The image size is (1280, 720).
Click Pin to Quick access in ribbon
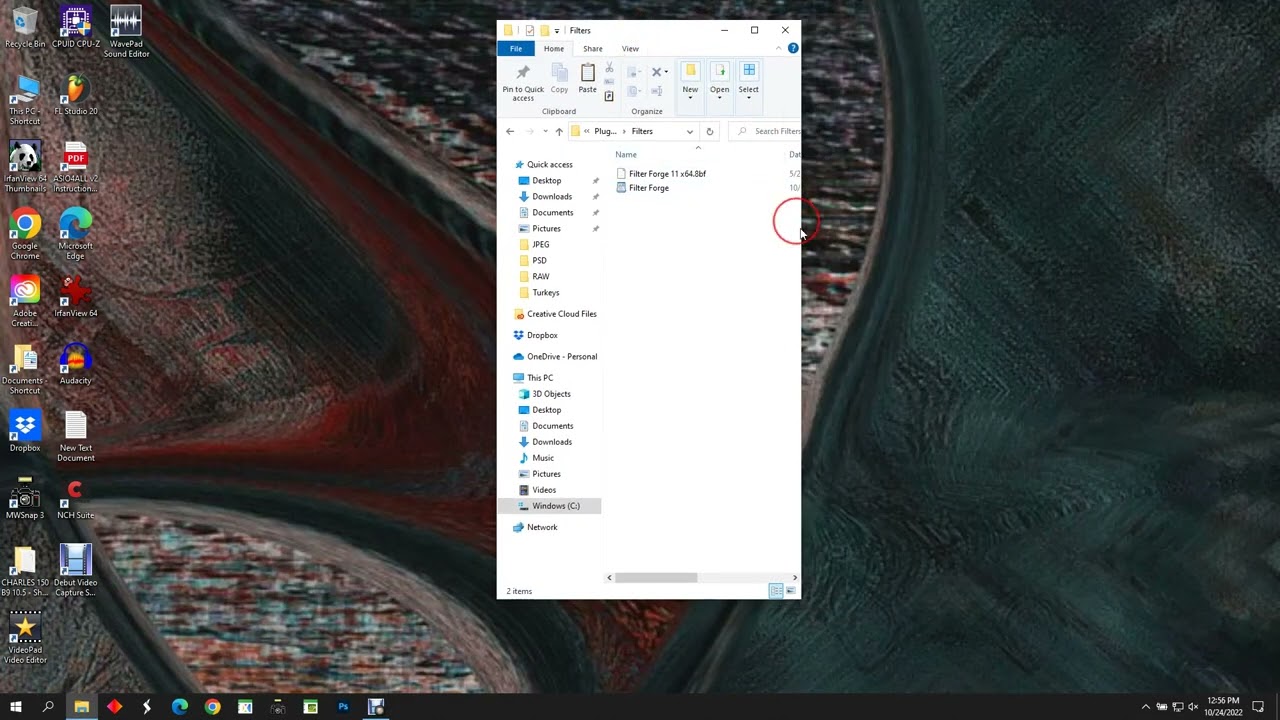(x=523, y=82)
